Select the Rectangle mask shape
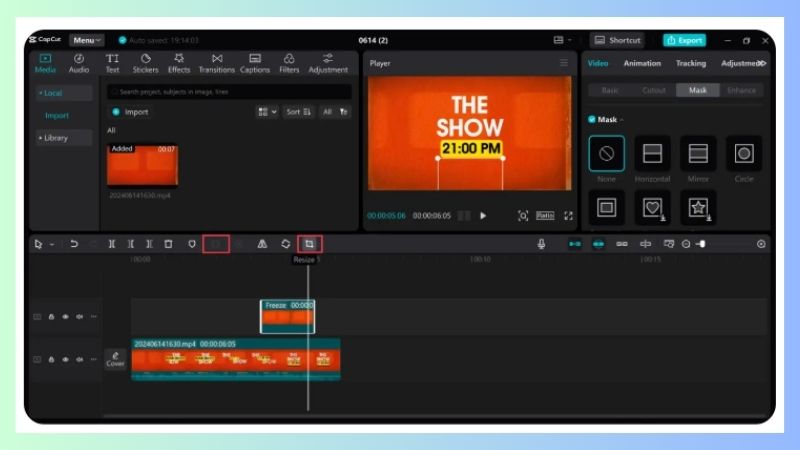 tap(607, 208)
